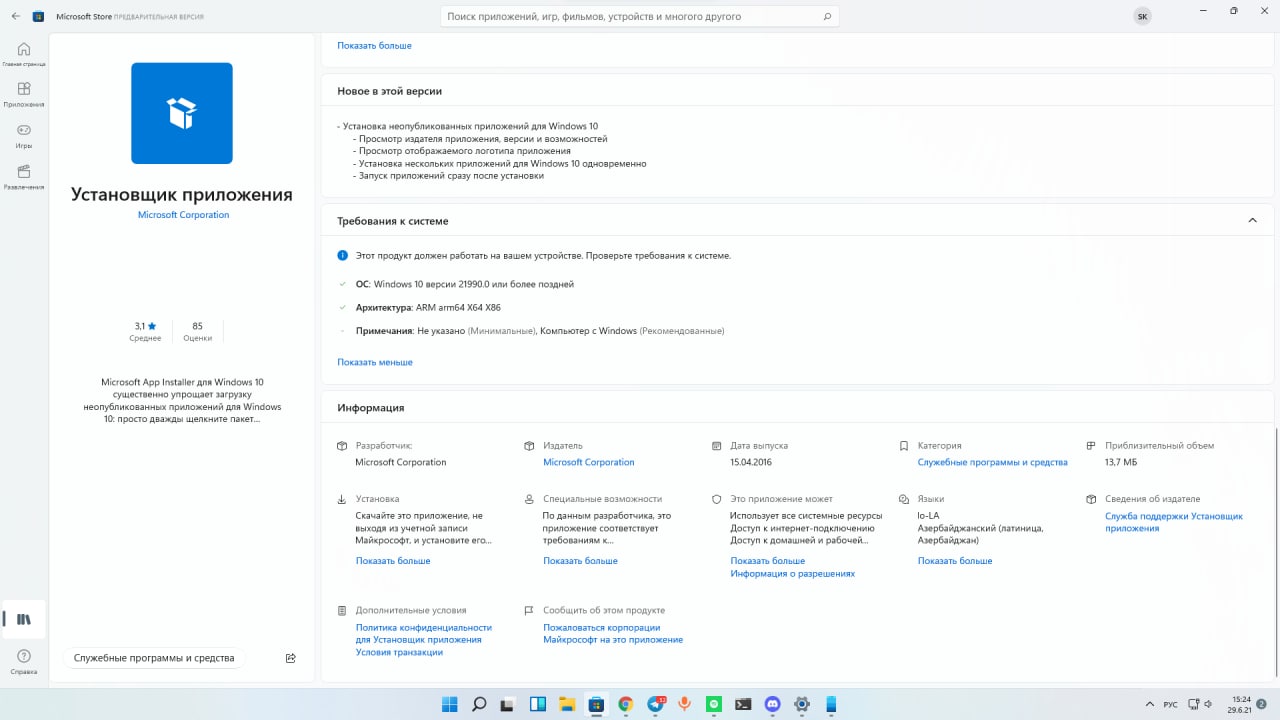Screen dimensions: 1280x720
Task: Open clock and date in tray
Action: tap(1241, 704)
